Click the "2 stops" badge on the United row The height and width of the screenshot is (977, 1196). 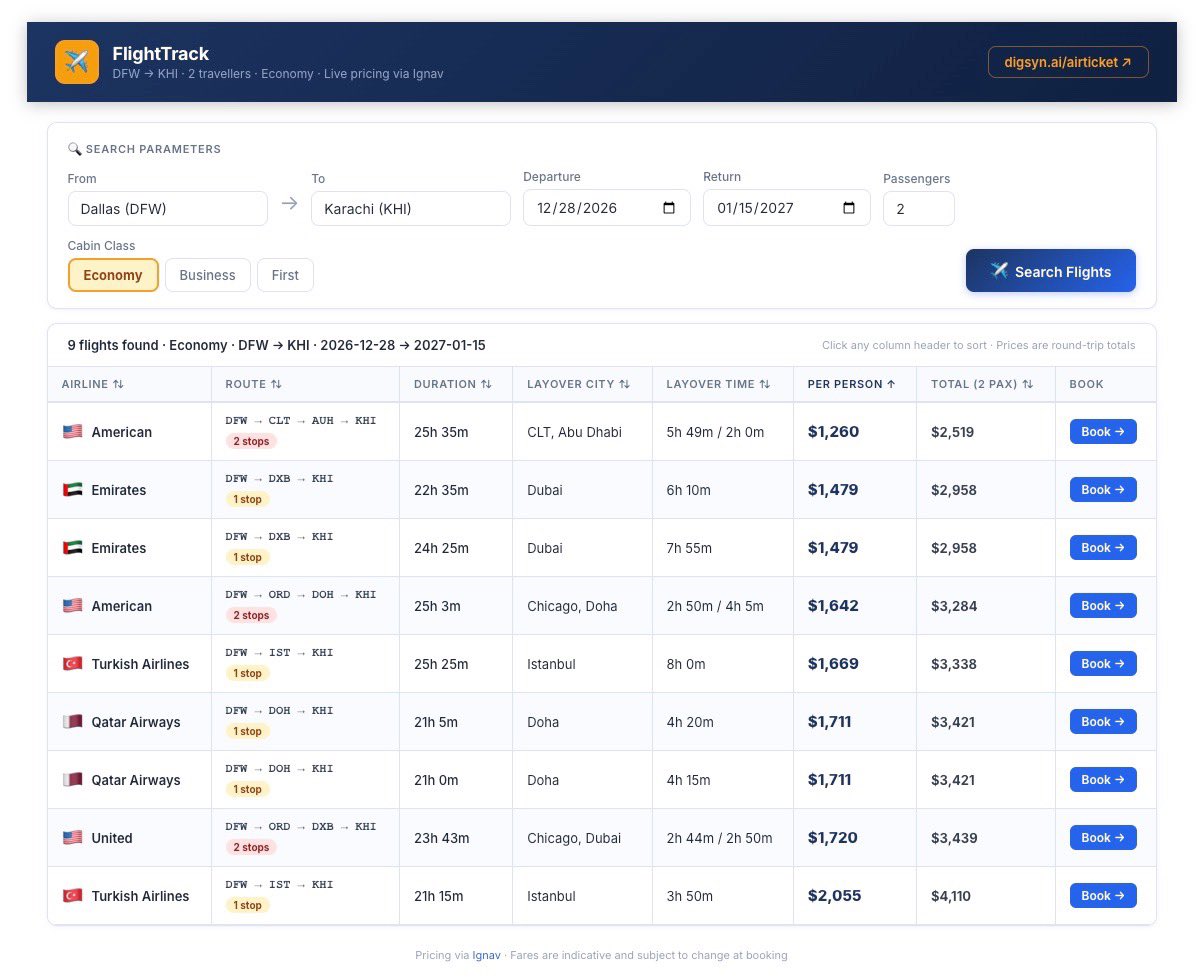pos(251,847)
